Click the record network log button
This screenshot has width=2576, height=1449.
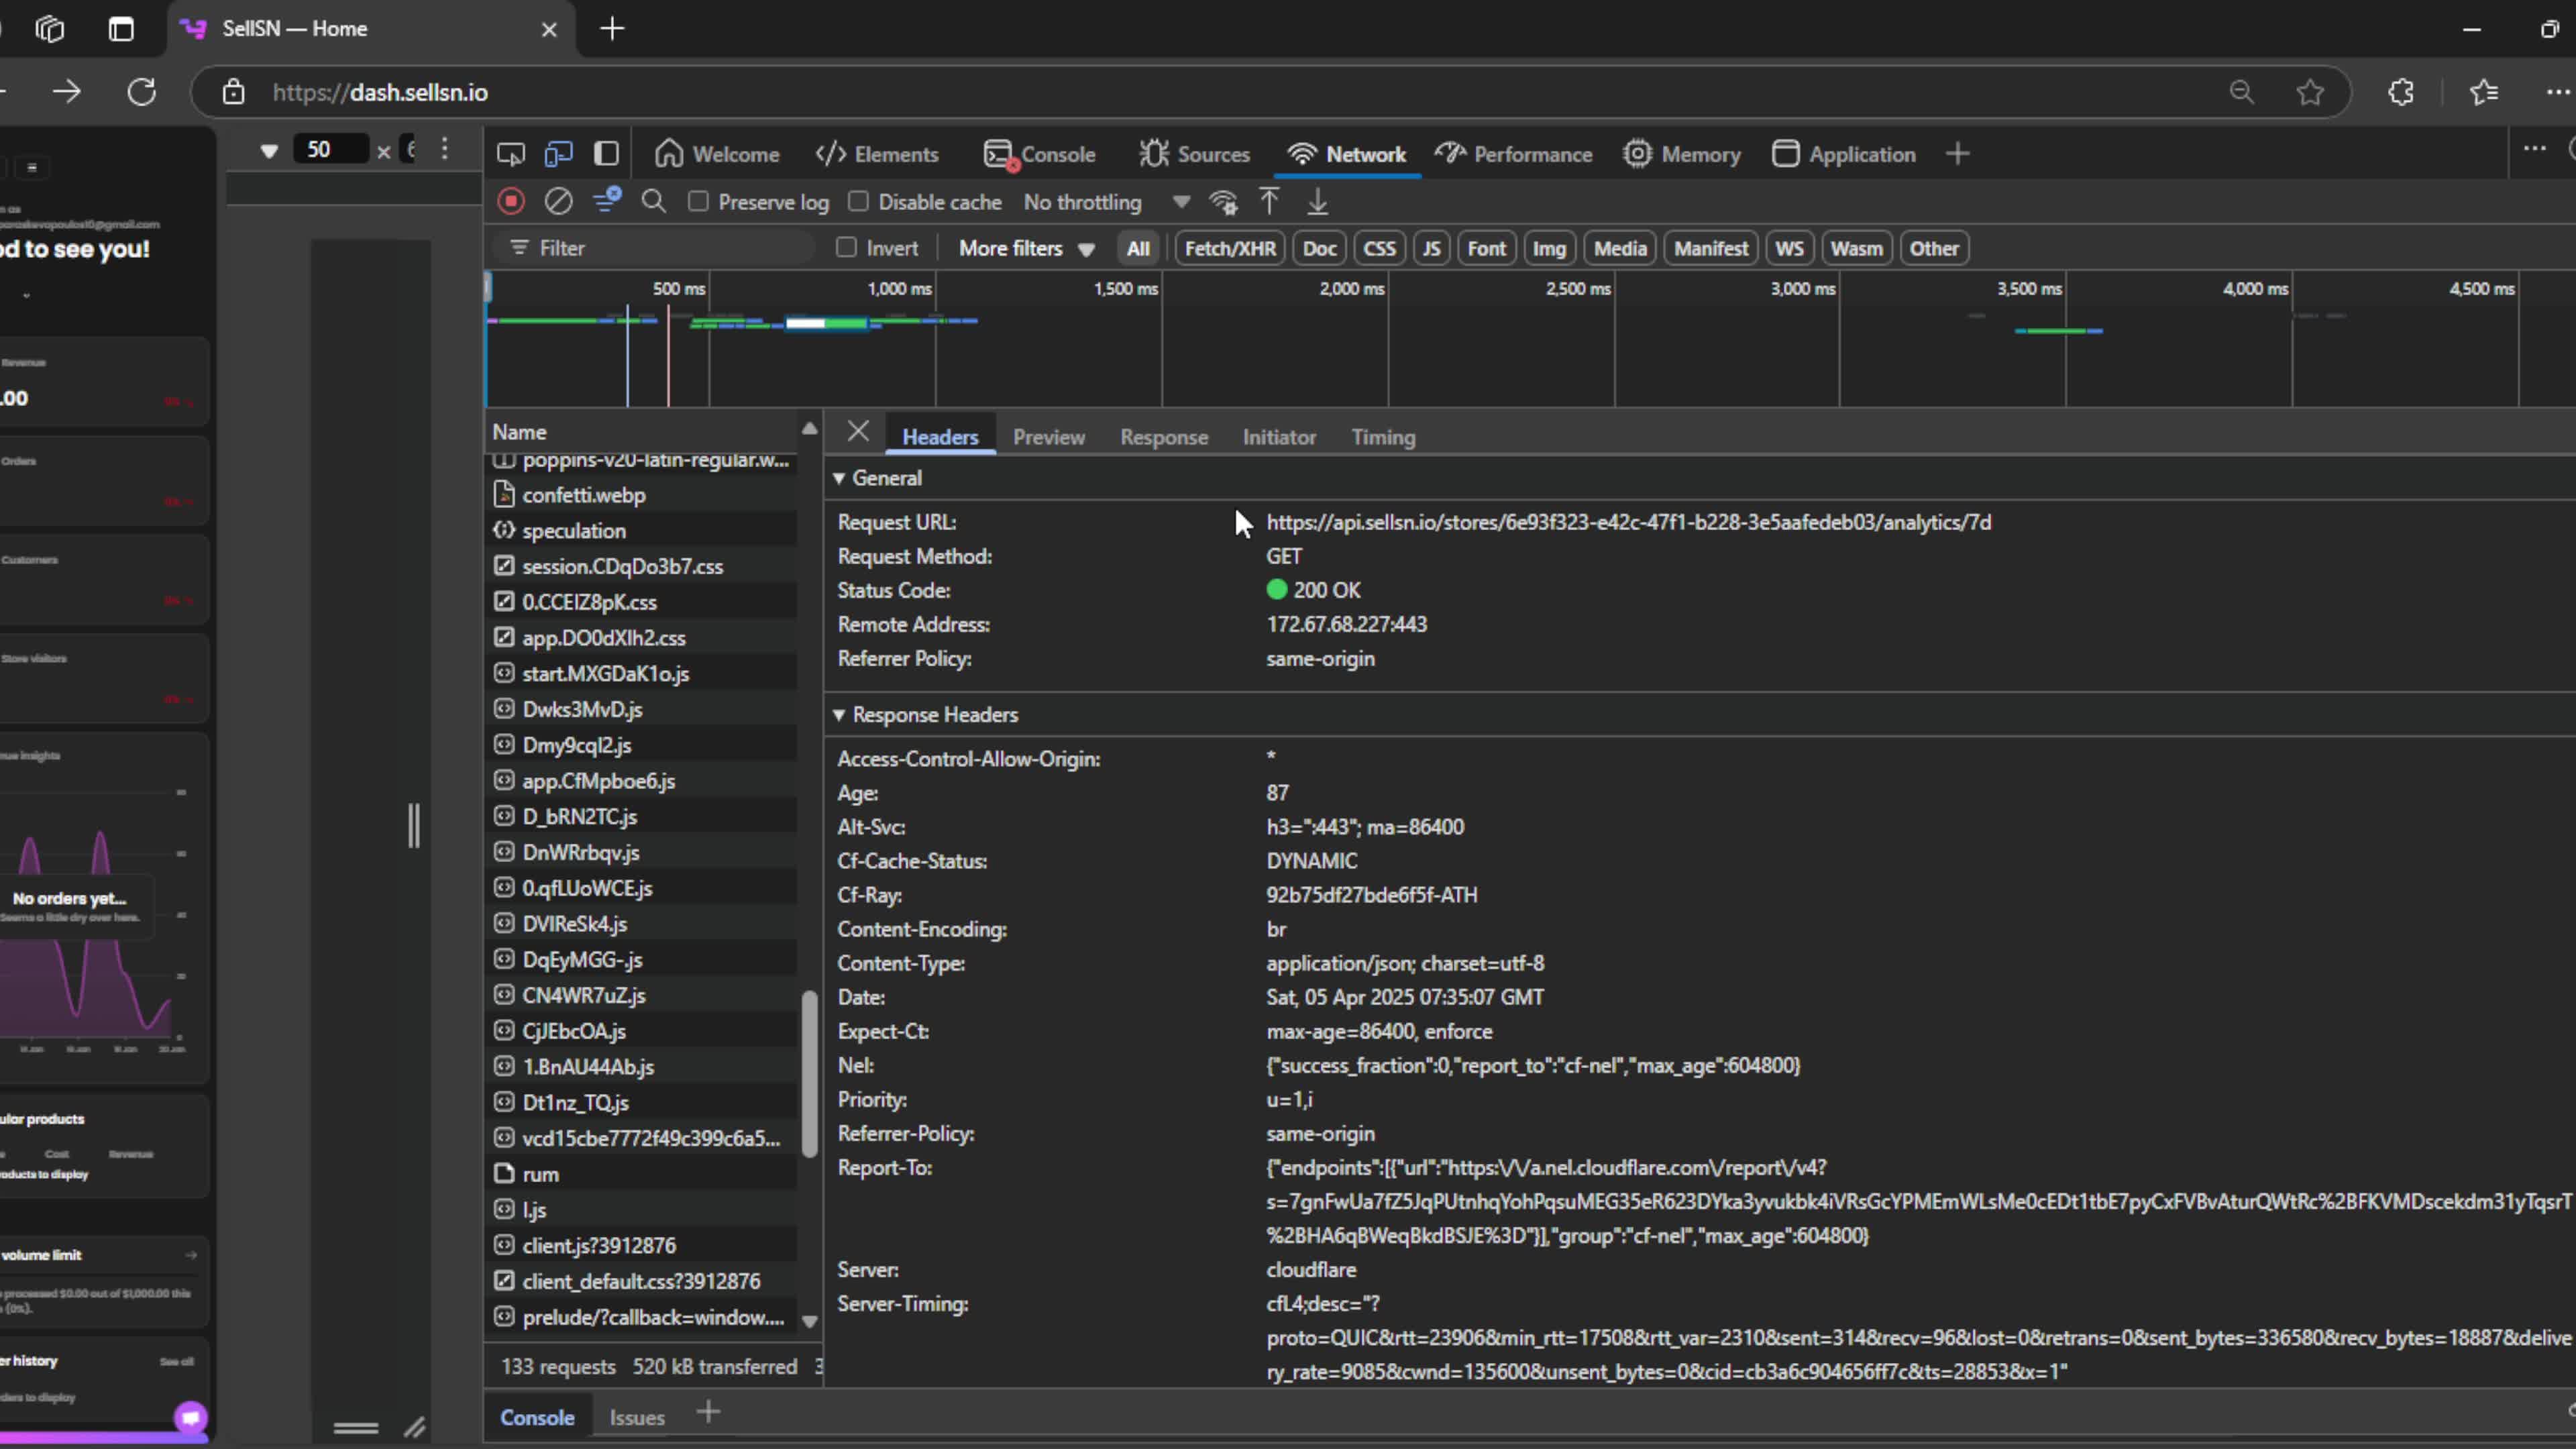click(x=511, y=202)
